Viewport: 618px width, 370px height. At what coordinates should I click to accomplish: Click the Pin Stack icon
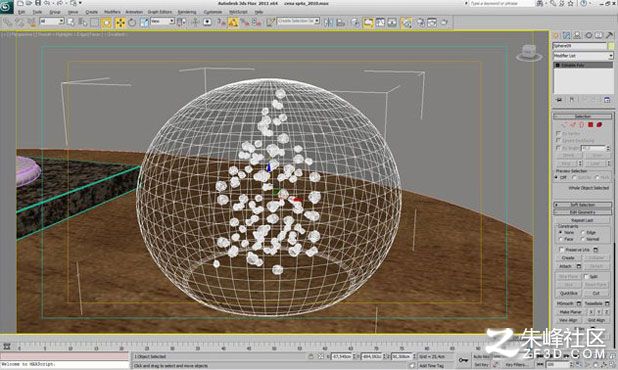click(x=559, y=100)
